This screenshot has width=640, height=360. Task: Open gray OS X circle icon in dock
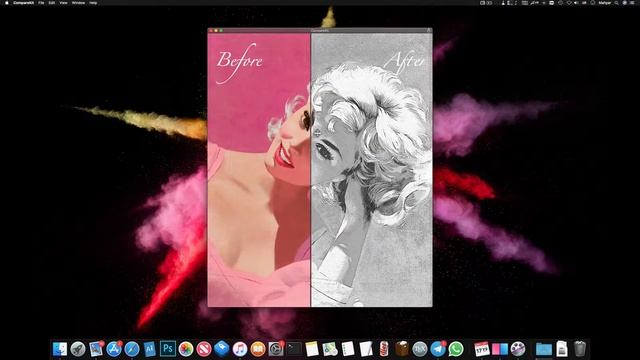click(420, 349)
